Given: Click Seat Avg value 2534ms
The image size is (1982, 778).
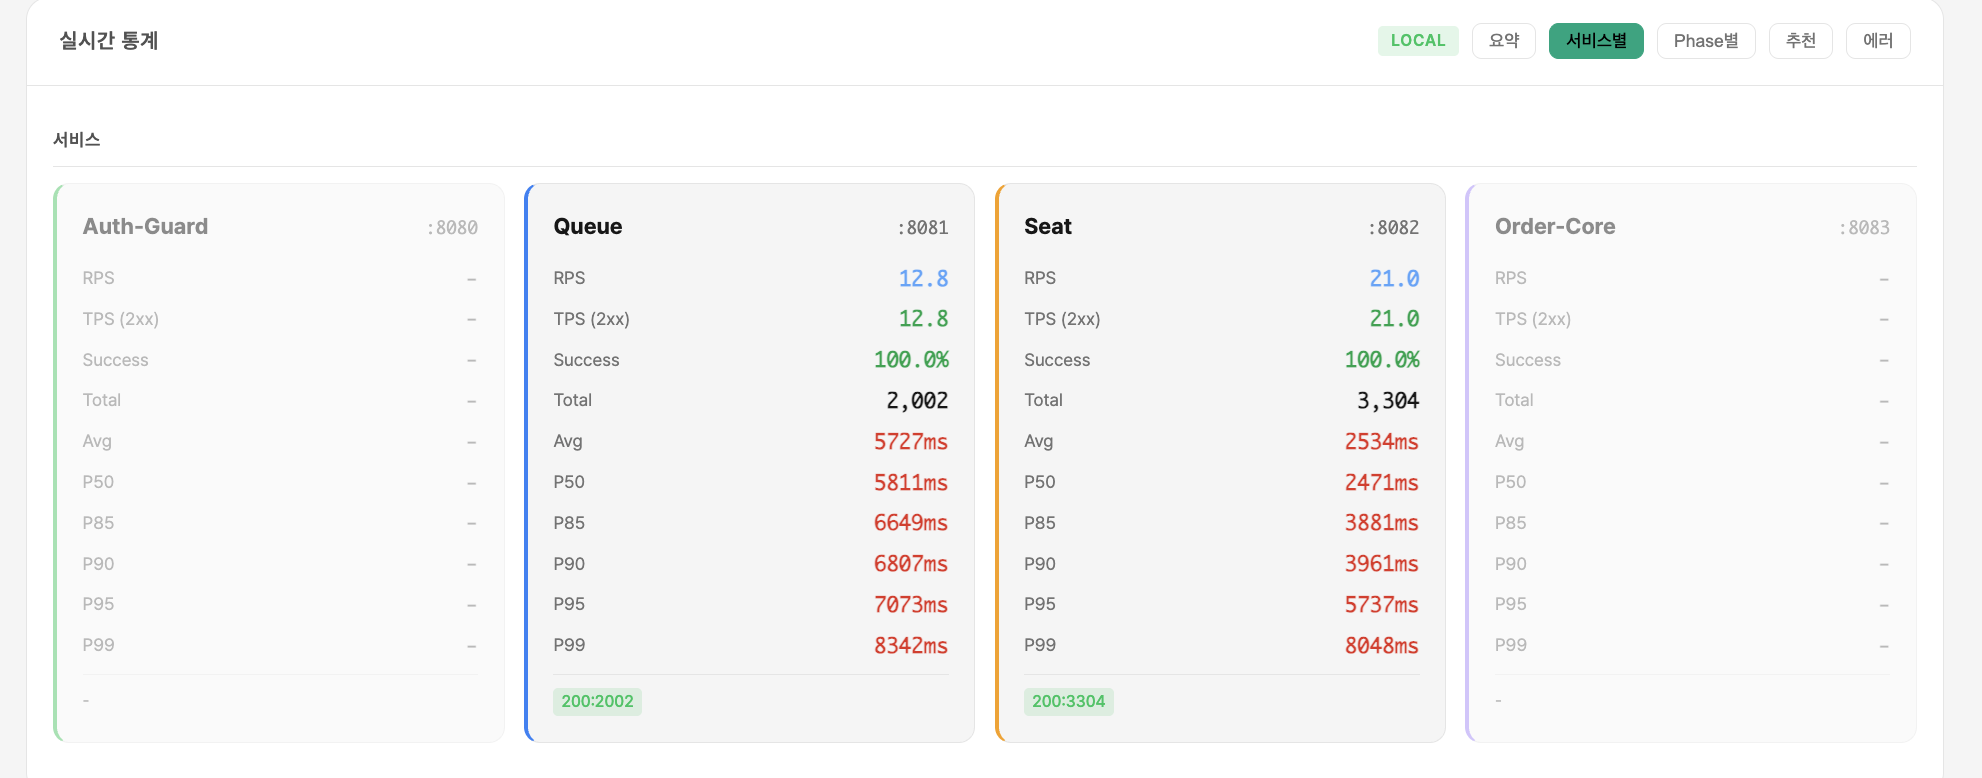Looking at the screenshot, I should (x=1381, y=442).
